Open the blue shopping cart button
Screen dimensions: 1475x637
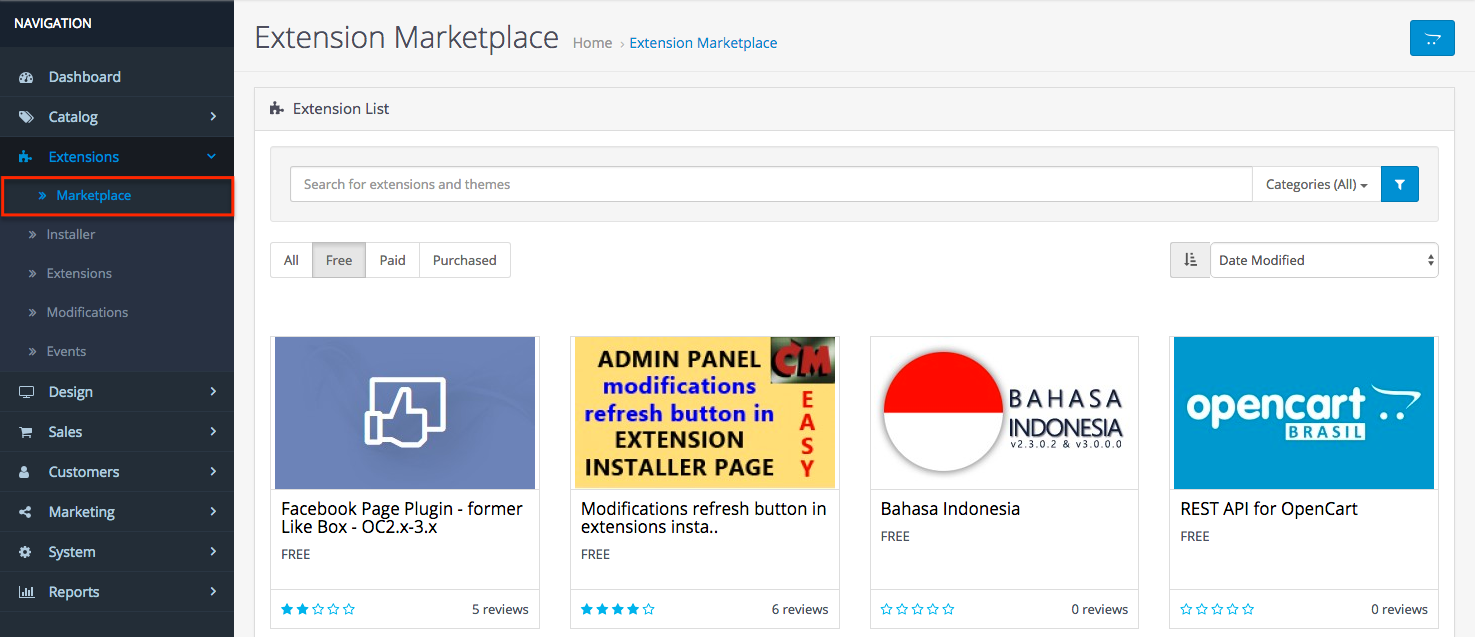click(1432, 38)
